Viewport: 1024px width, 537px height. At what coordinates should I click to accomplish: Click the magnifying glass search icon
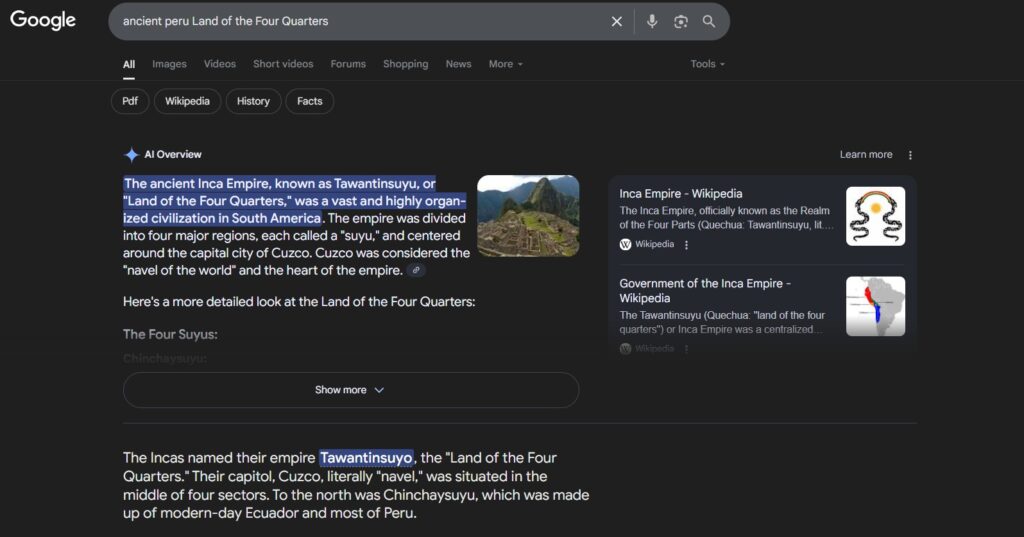coord(709,21)
